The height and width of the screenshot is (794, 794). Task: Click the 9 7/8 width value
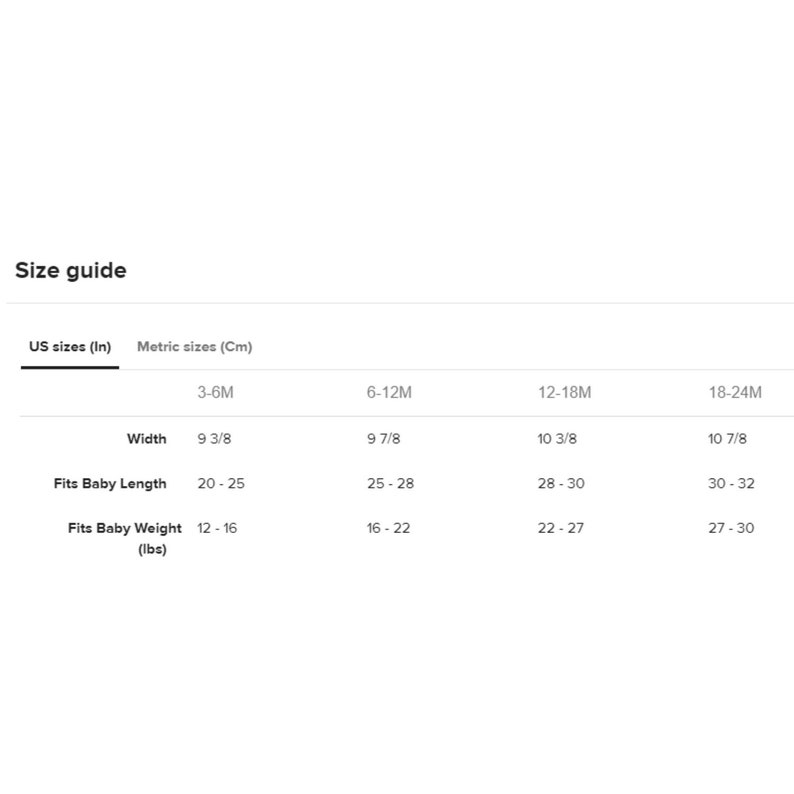point(384,439)
